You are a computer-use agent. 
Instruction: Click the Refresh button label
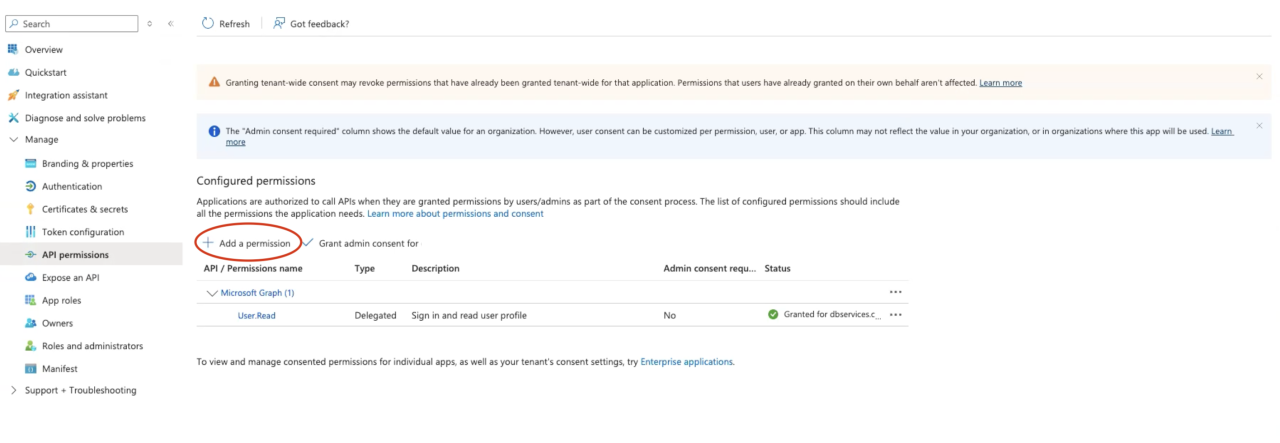(x=234, y=24)
